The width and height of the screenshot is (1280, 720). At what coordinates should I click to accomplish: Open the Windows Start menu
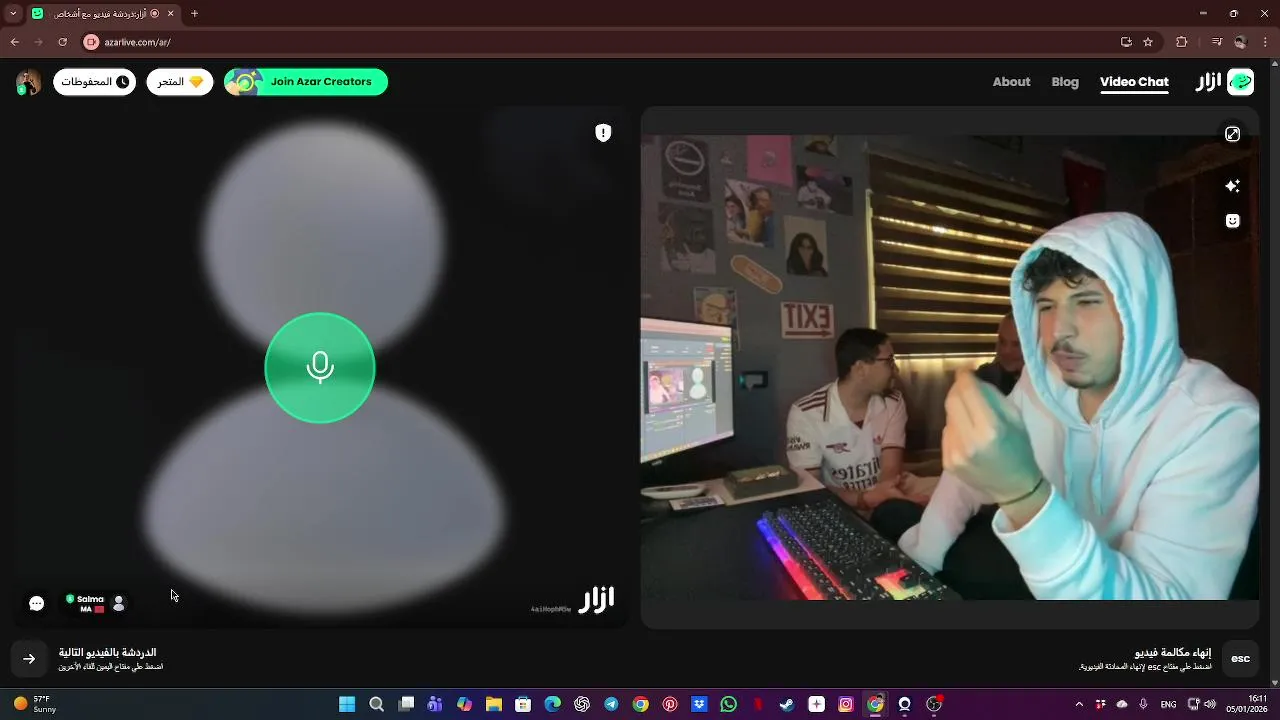tap(347, 704)
